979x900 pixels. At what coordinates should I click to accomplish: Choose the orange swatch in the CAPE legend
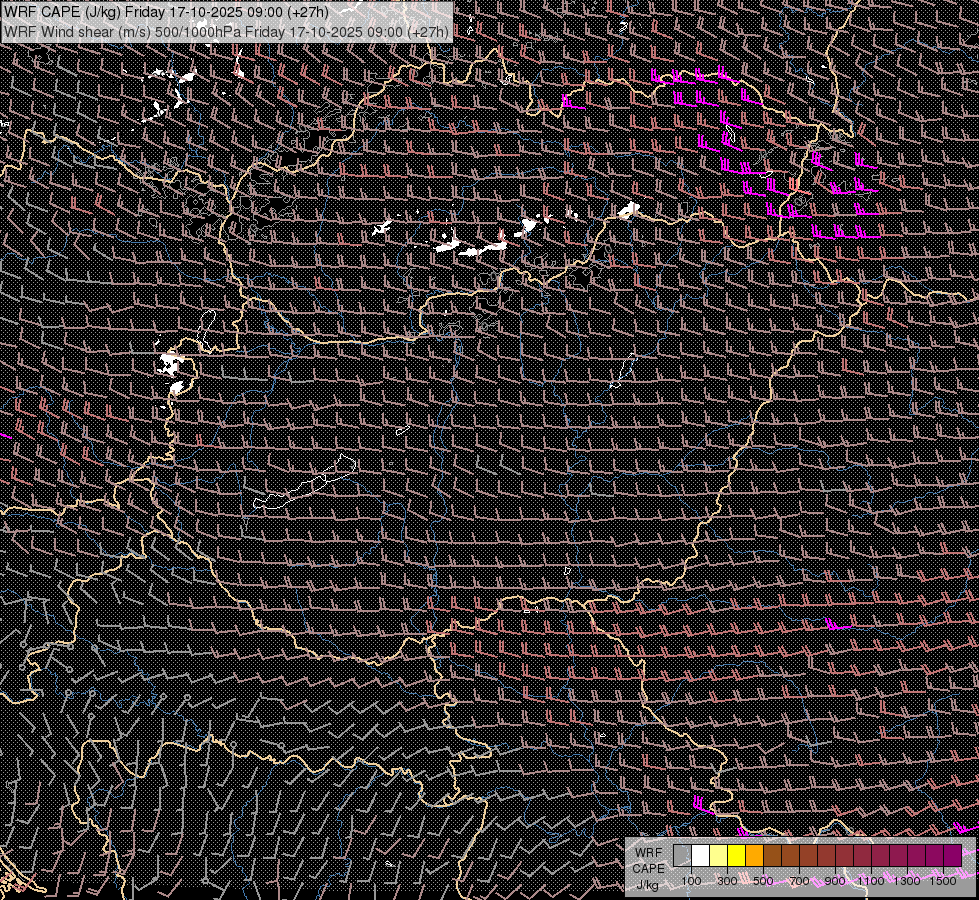(754, 856)
